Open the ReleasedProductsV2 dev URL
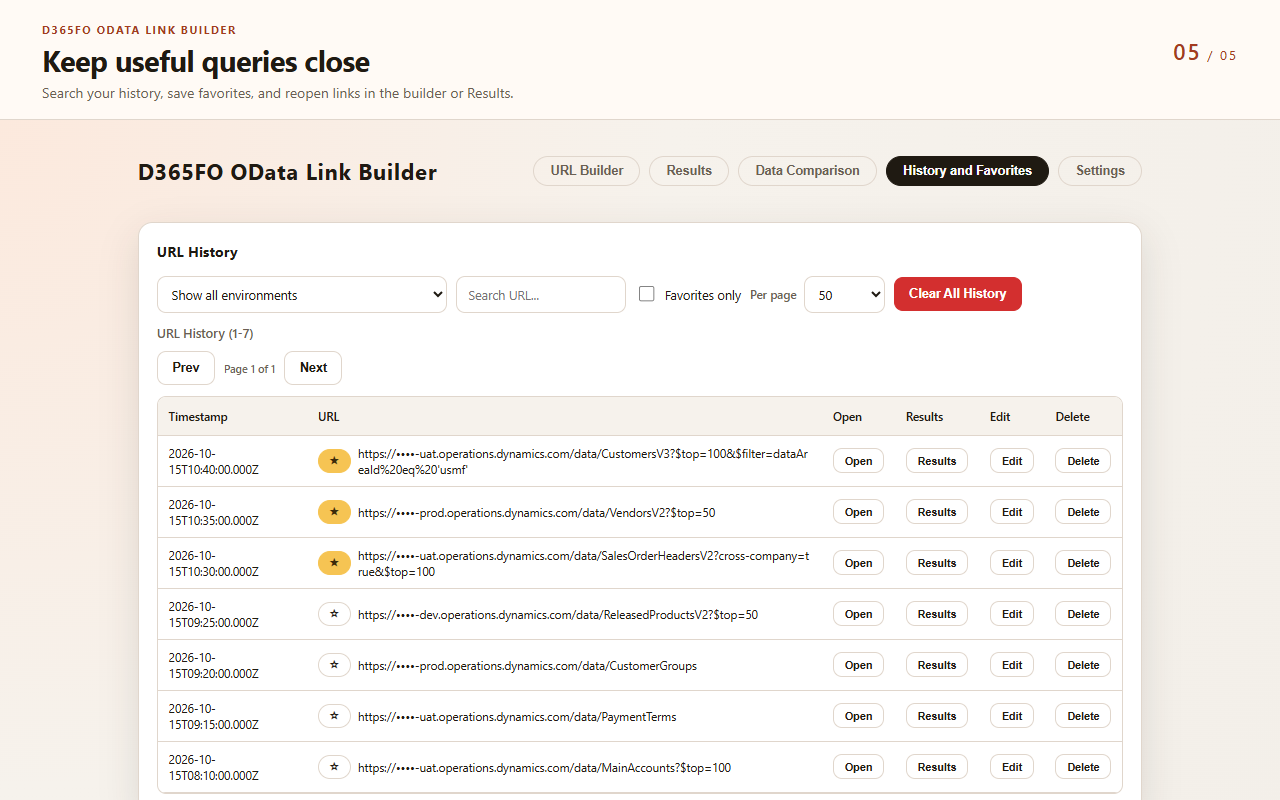The width and height of the screenshot is (1280, 800). (x=858, y=614)
